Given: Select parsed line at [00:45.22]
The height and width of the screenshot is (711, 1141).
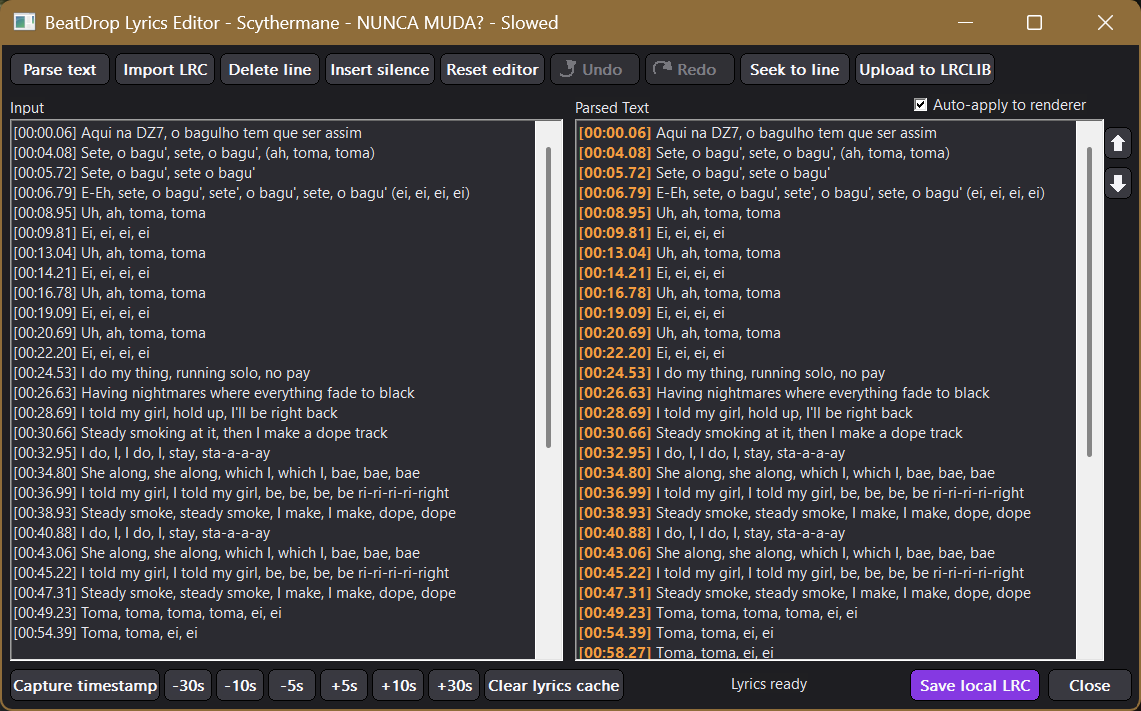Looking at the screenshot, I should tap(801, 573).
